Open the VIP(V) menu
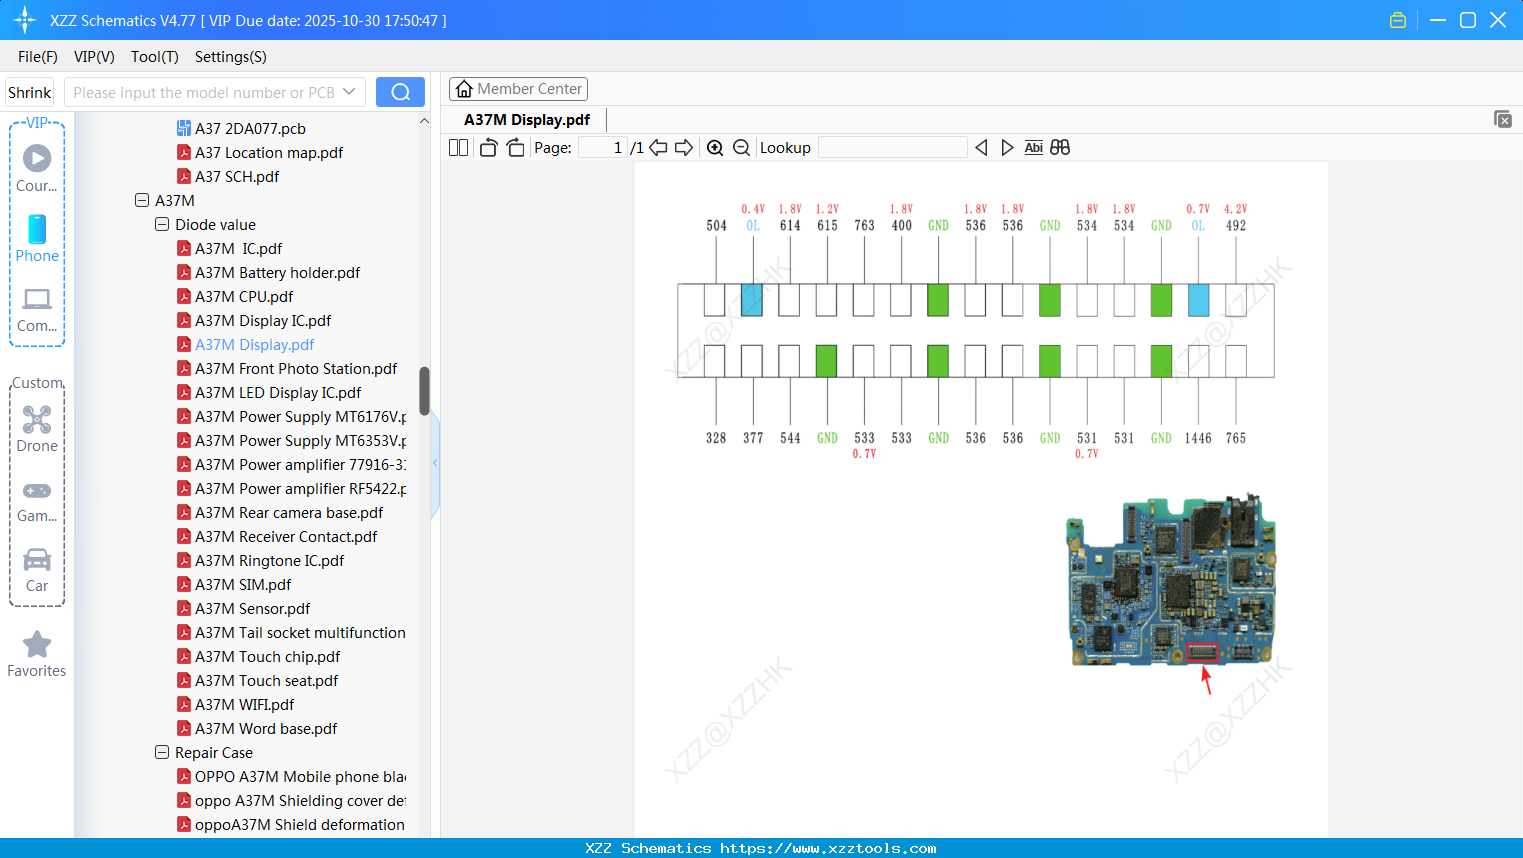The height and width of the screenshot is (858, 1523). [x=94, y=56]
